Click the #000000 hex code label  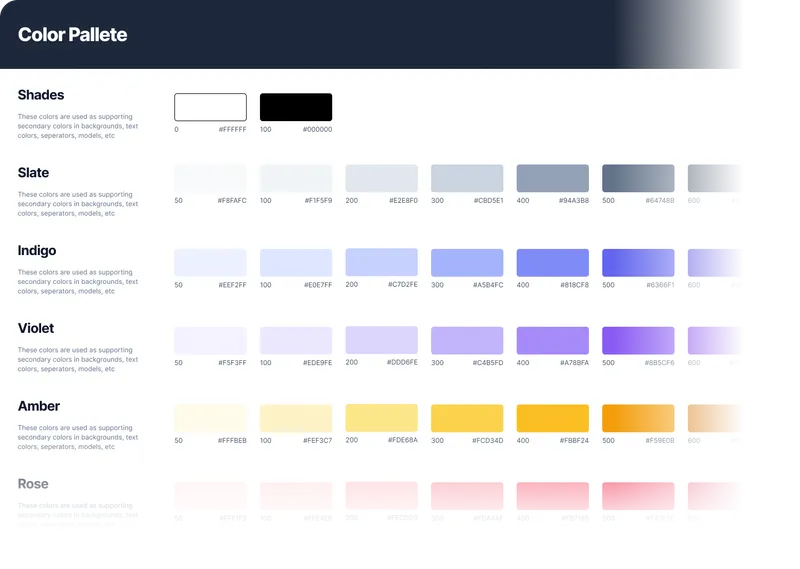[x=317, y=130]
